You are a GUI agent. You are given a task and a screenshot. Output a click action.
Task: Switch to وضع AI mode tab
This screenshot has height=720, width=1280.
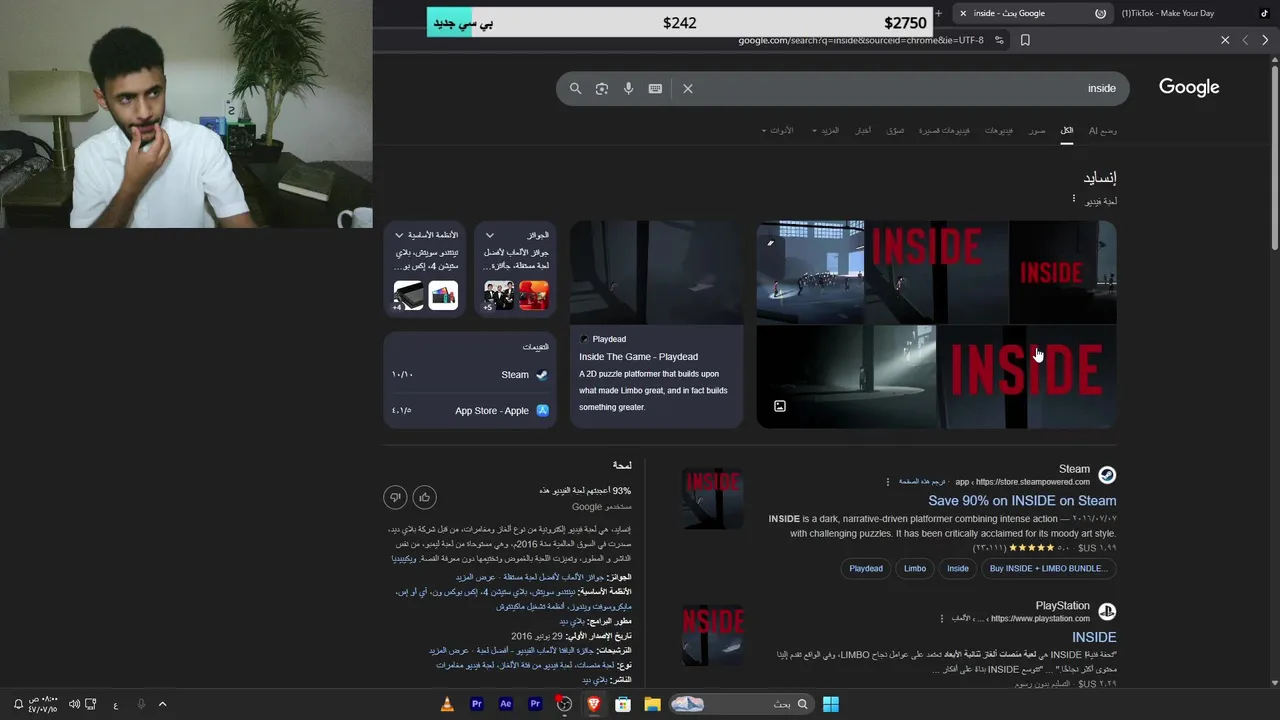(x=1103, y=131)
